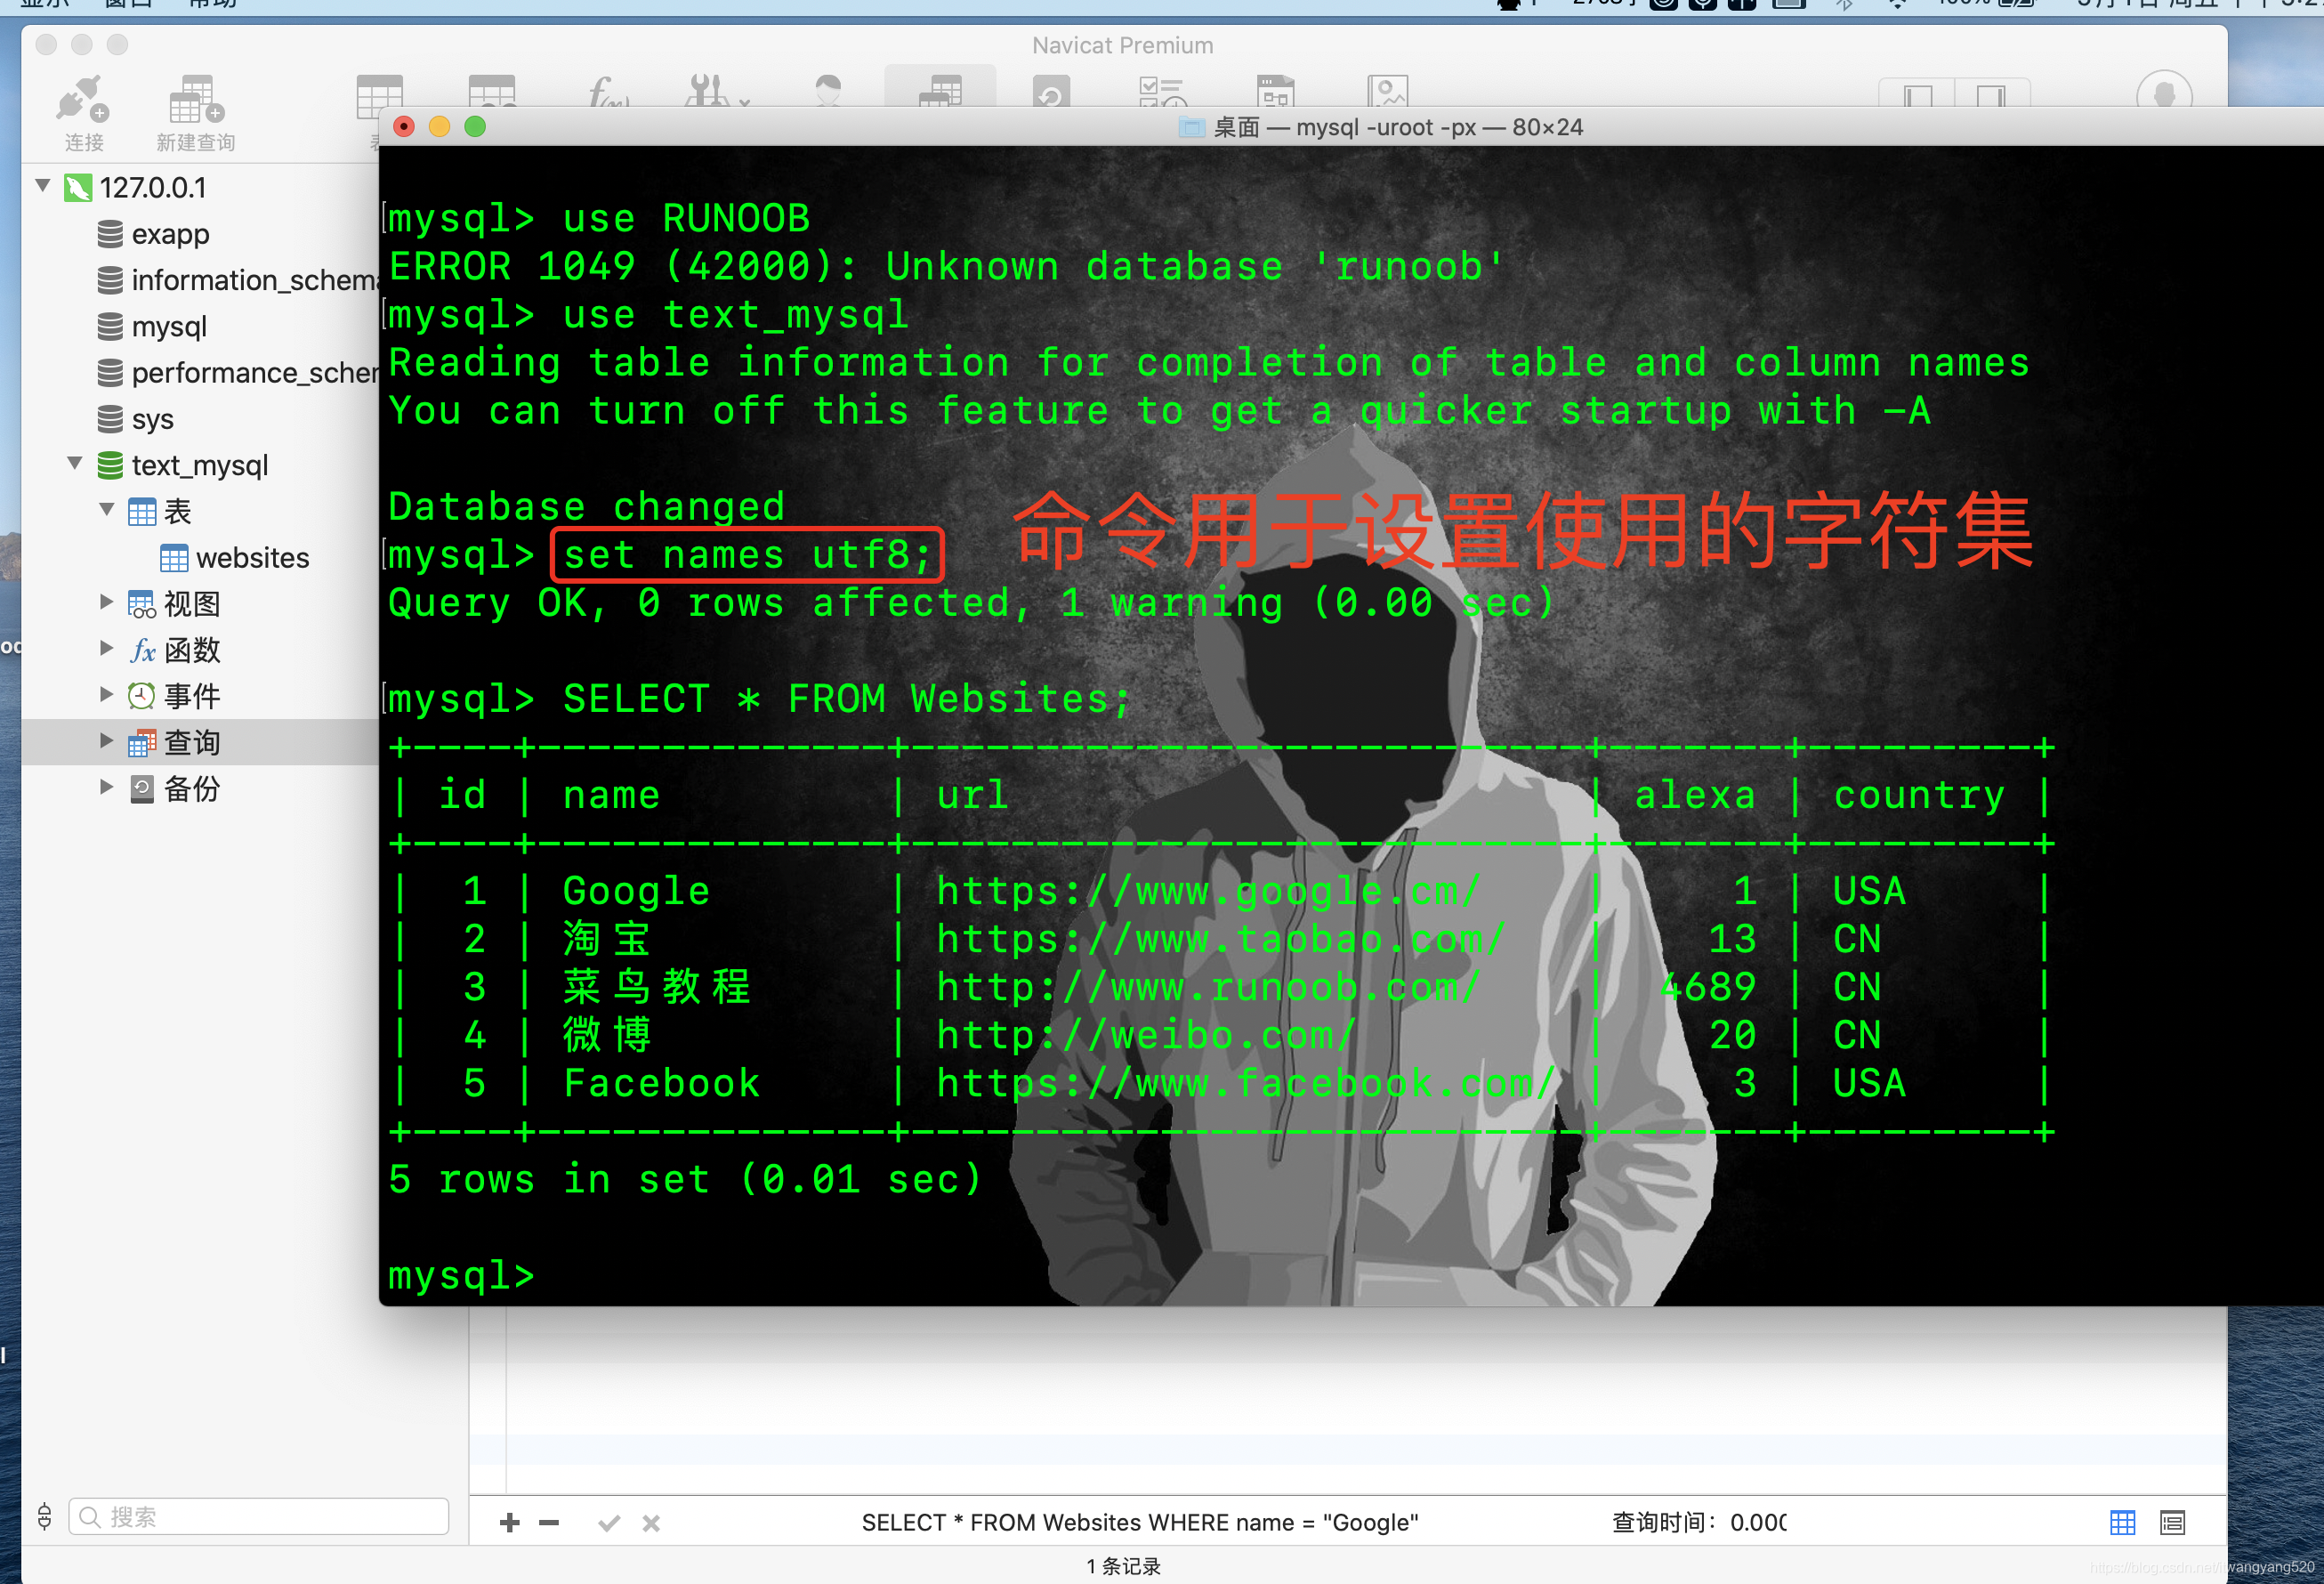Screen dimensions: 2324x1584
Task: Select the sys database icon
Action: coord(110,419)
